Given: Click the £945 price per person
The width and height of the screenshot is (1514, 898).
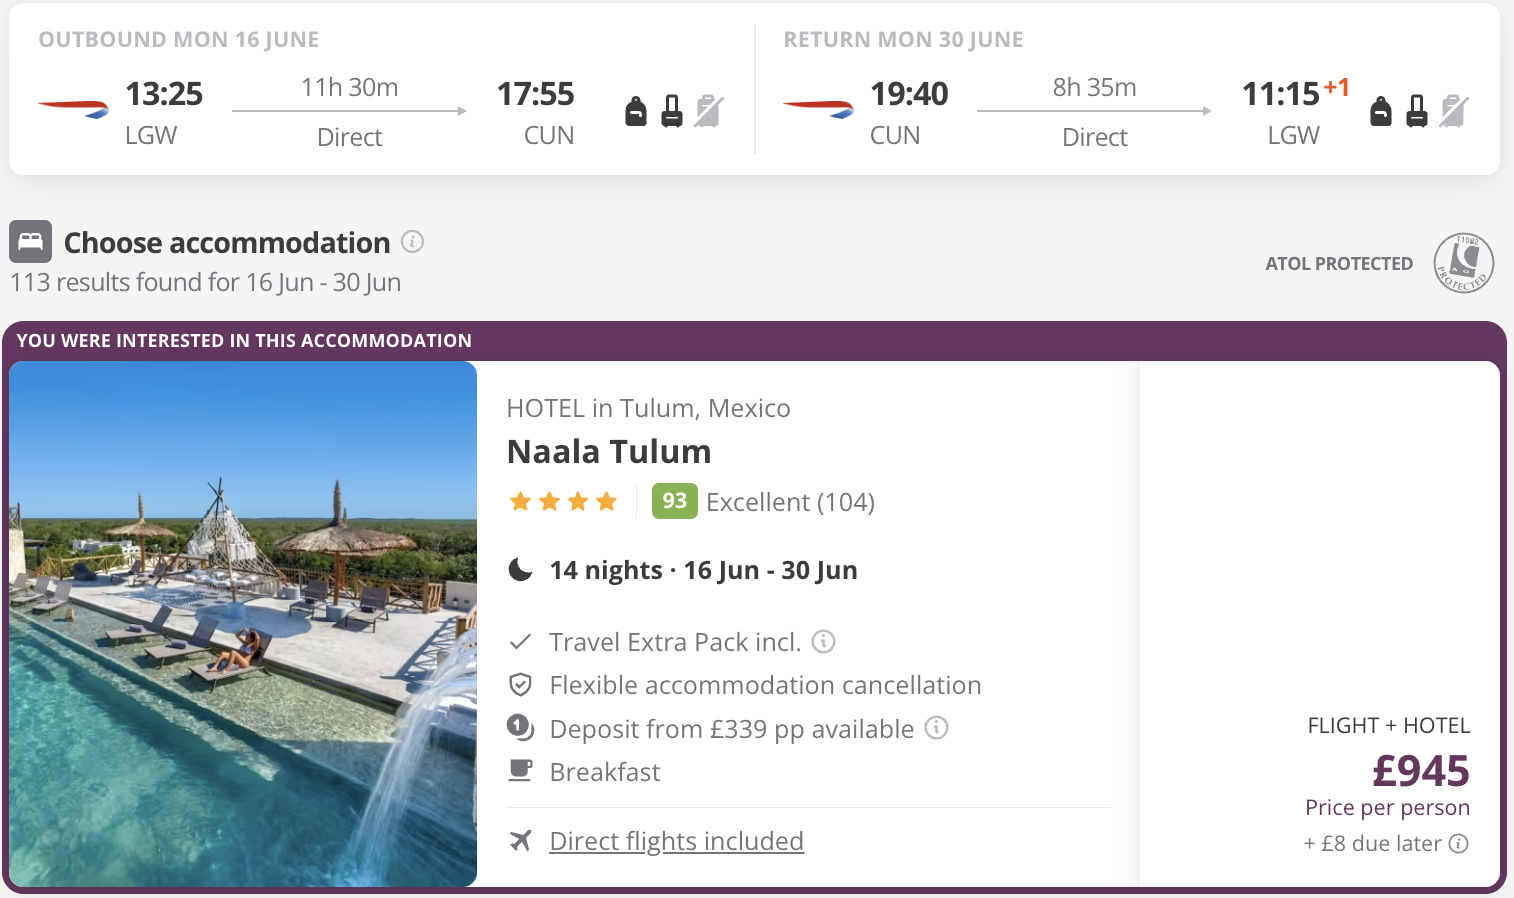Looking at the screenshot, I should tap(1420, 771).
